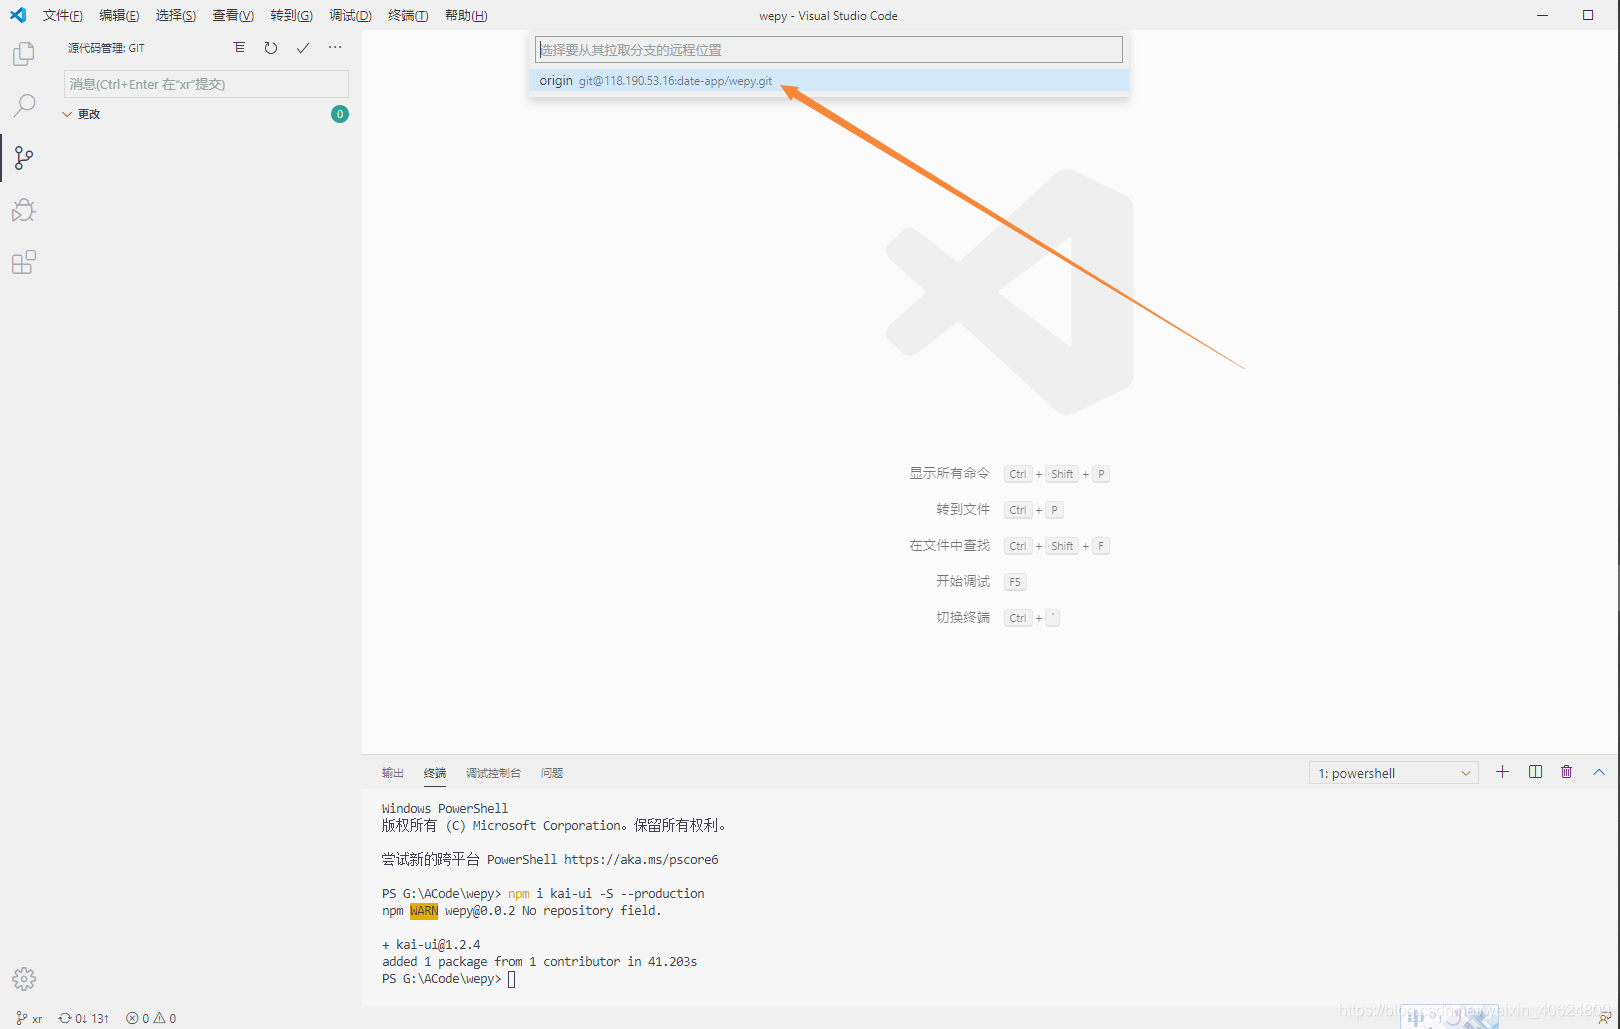Screen dimensions: 1620x1029
Task: Click the terminal prompt PS G:\ACode\wepy>
Action: tap(441, 979)
